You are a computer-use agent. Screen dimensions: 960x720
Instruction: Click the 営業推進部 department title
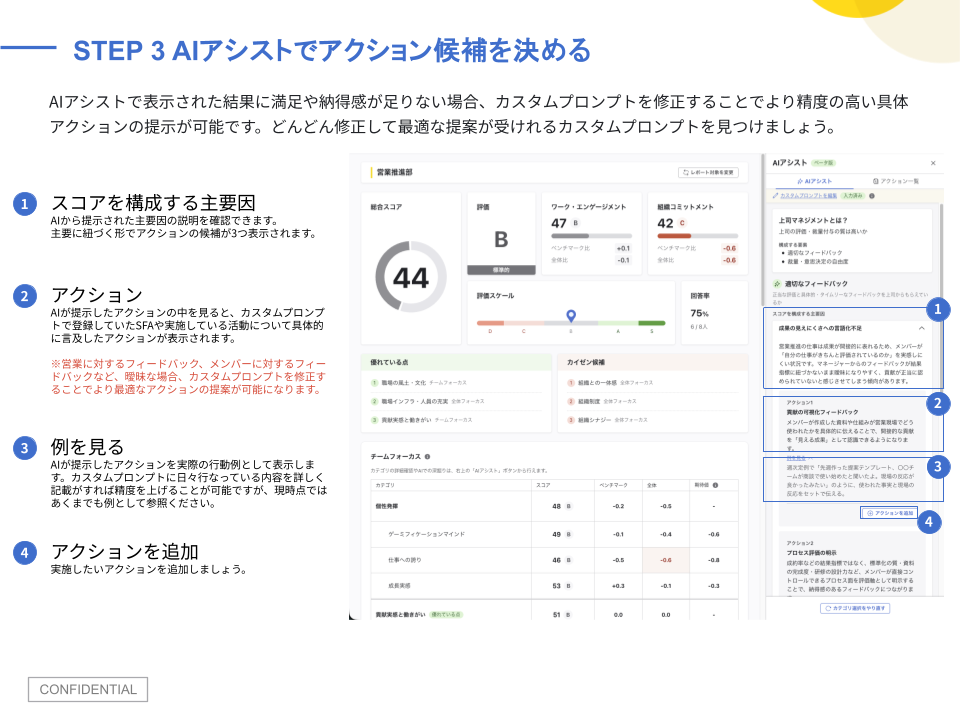click(x=394, y=172)
